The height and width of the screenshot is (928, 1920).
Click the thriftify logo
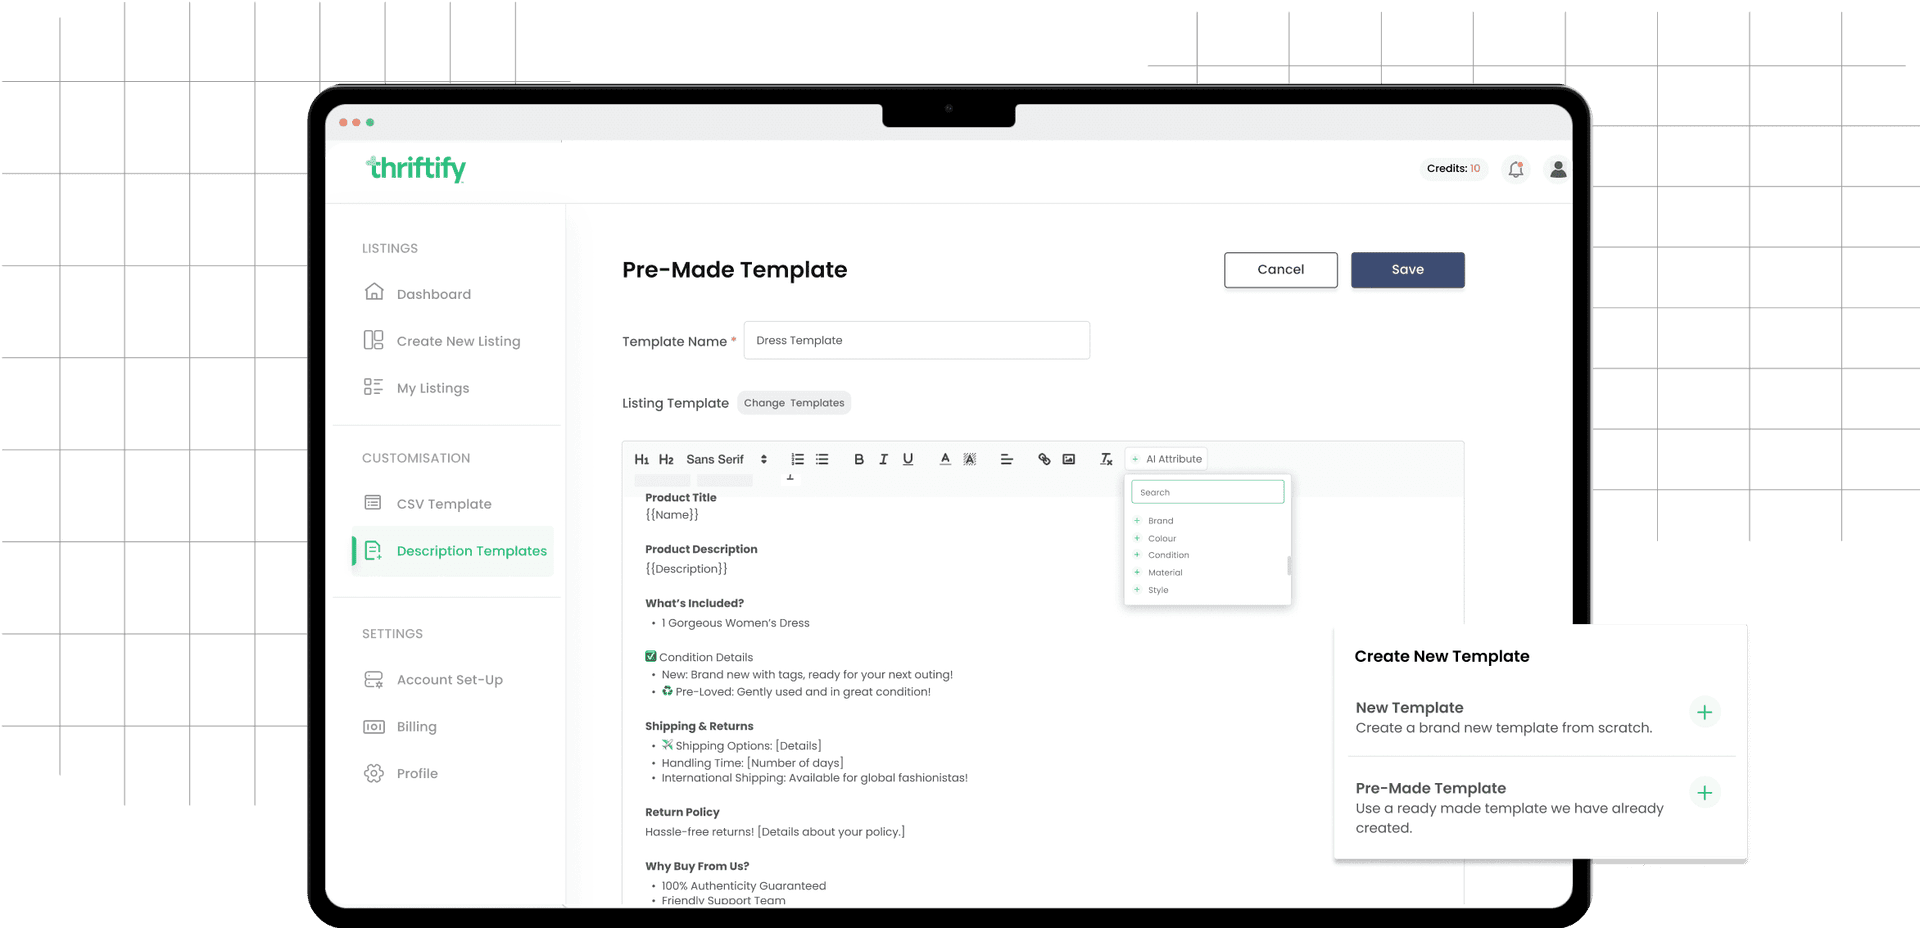click(416, 168)
